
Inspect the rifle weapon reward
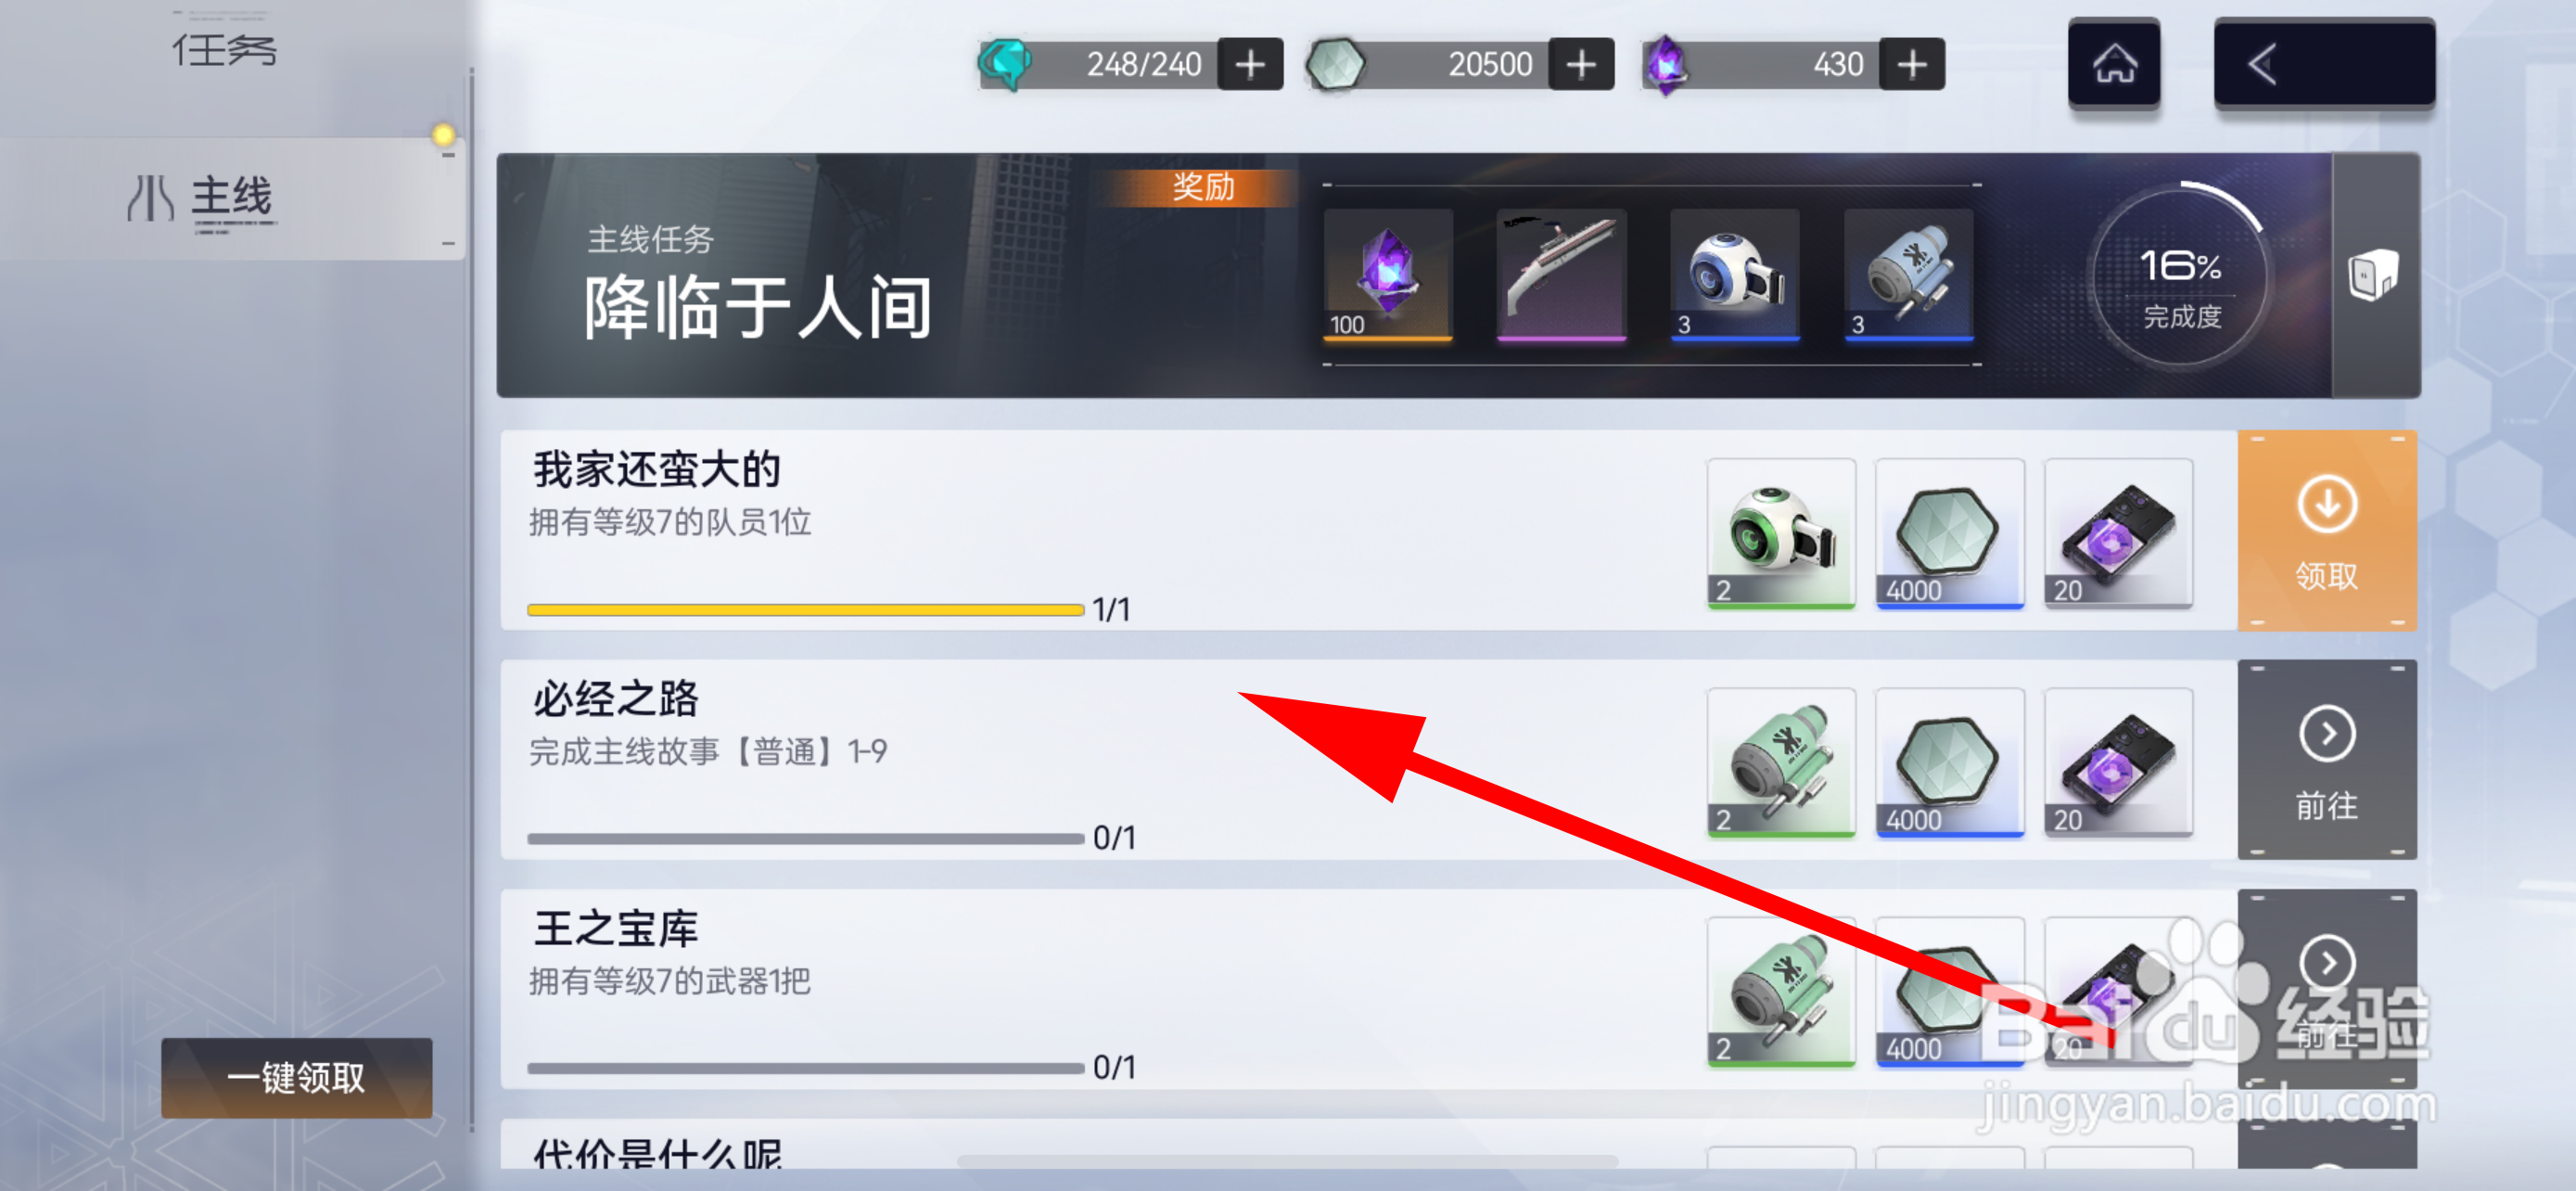[x=1561, y=275]
